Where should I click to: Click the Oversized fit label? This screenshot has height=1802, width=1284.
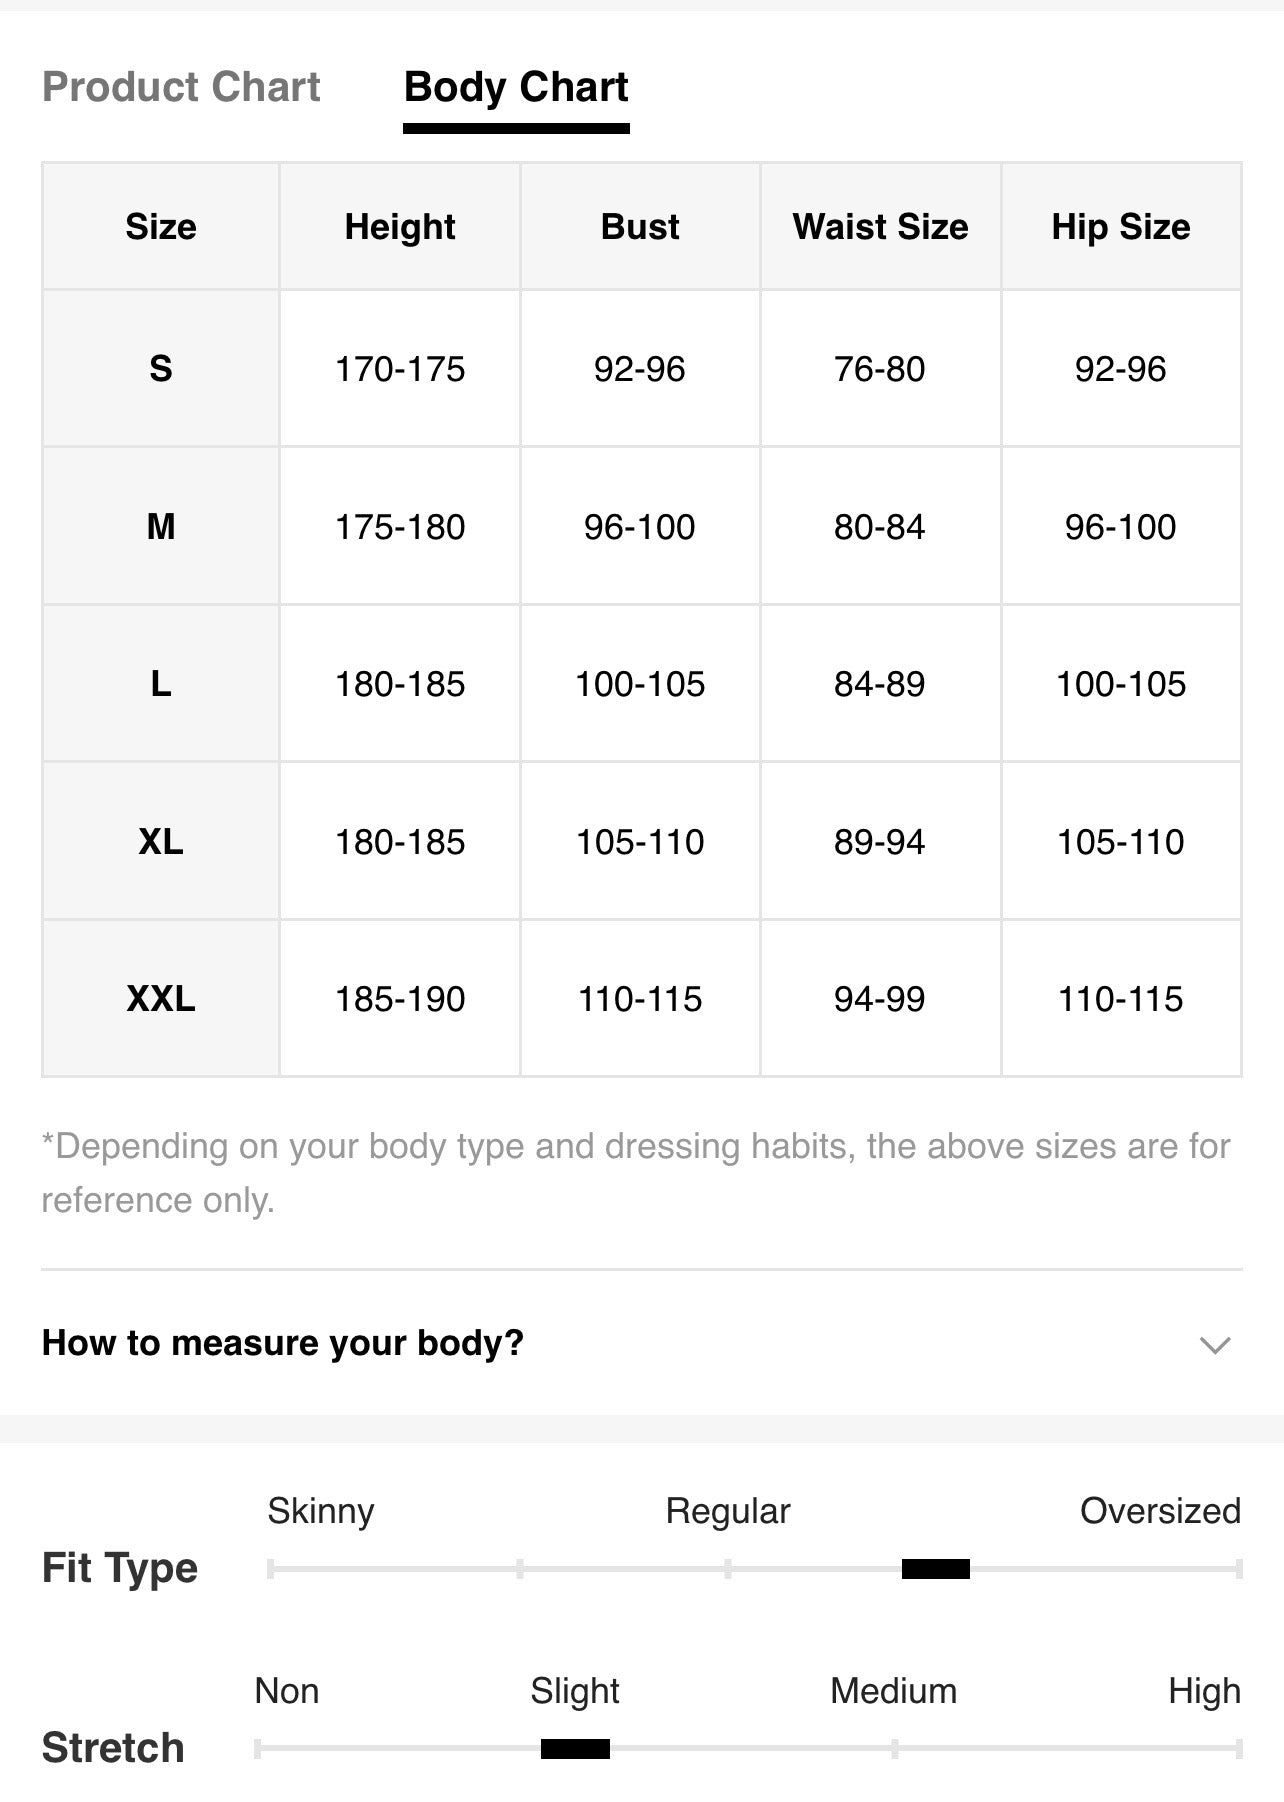pos(1160,1511)
